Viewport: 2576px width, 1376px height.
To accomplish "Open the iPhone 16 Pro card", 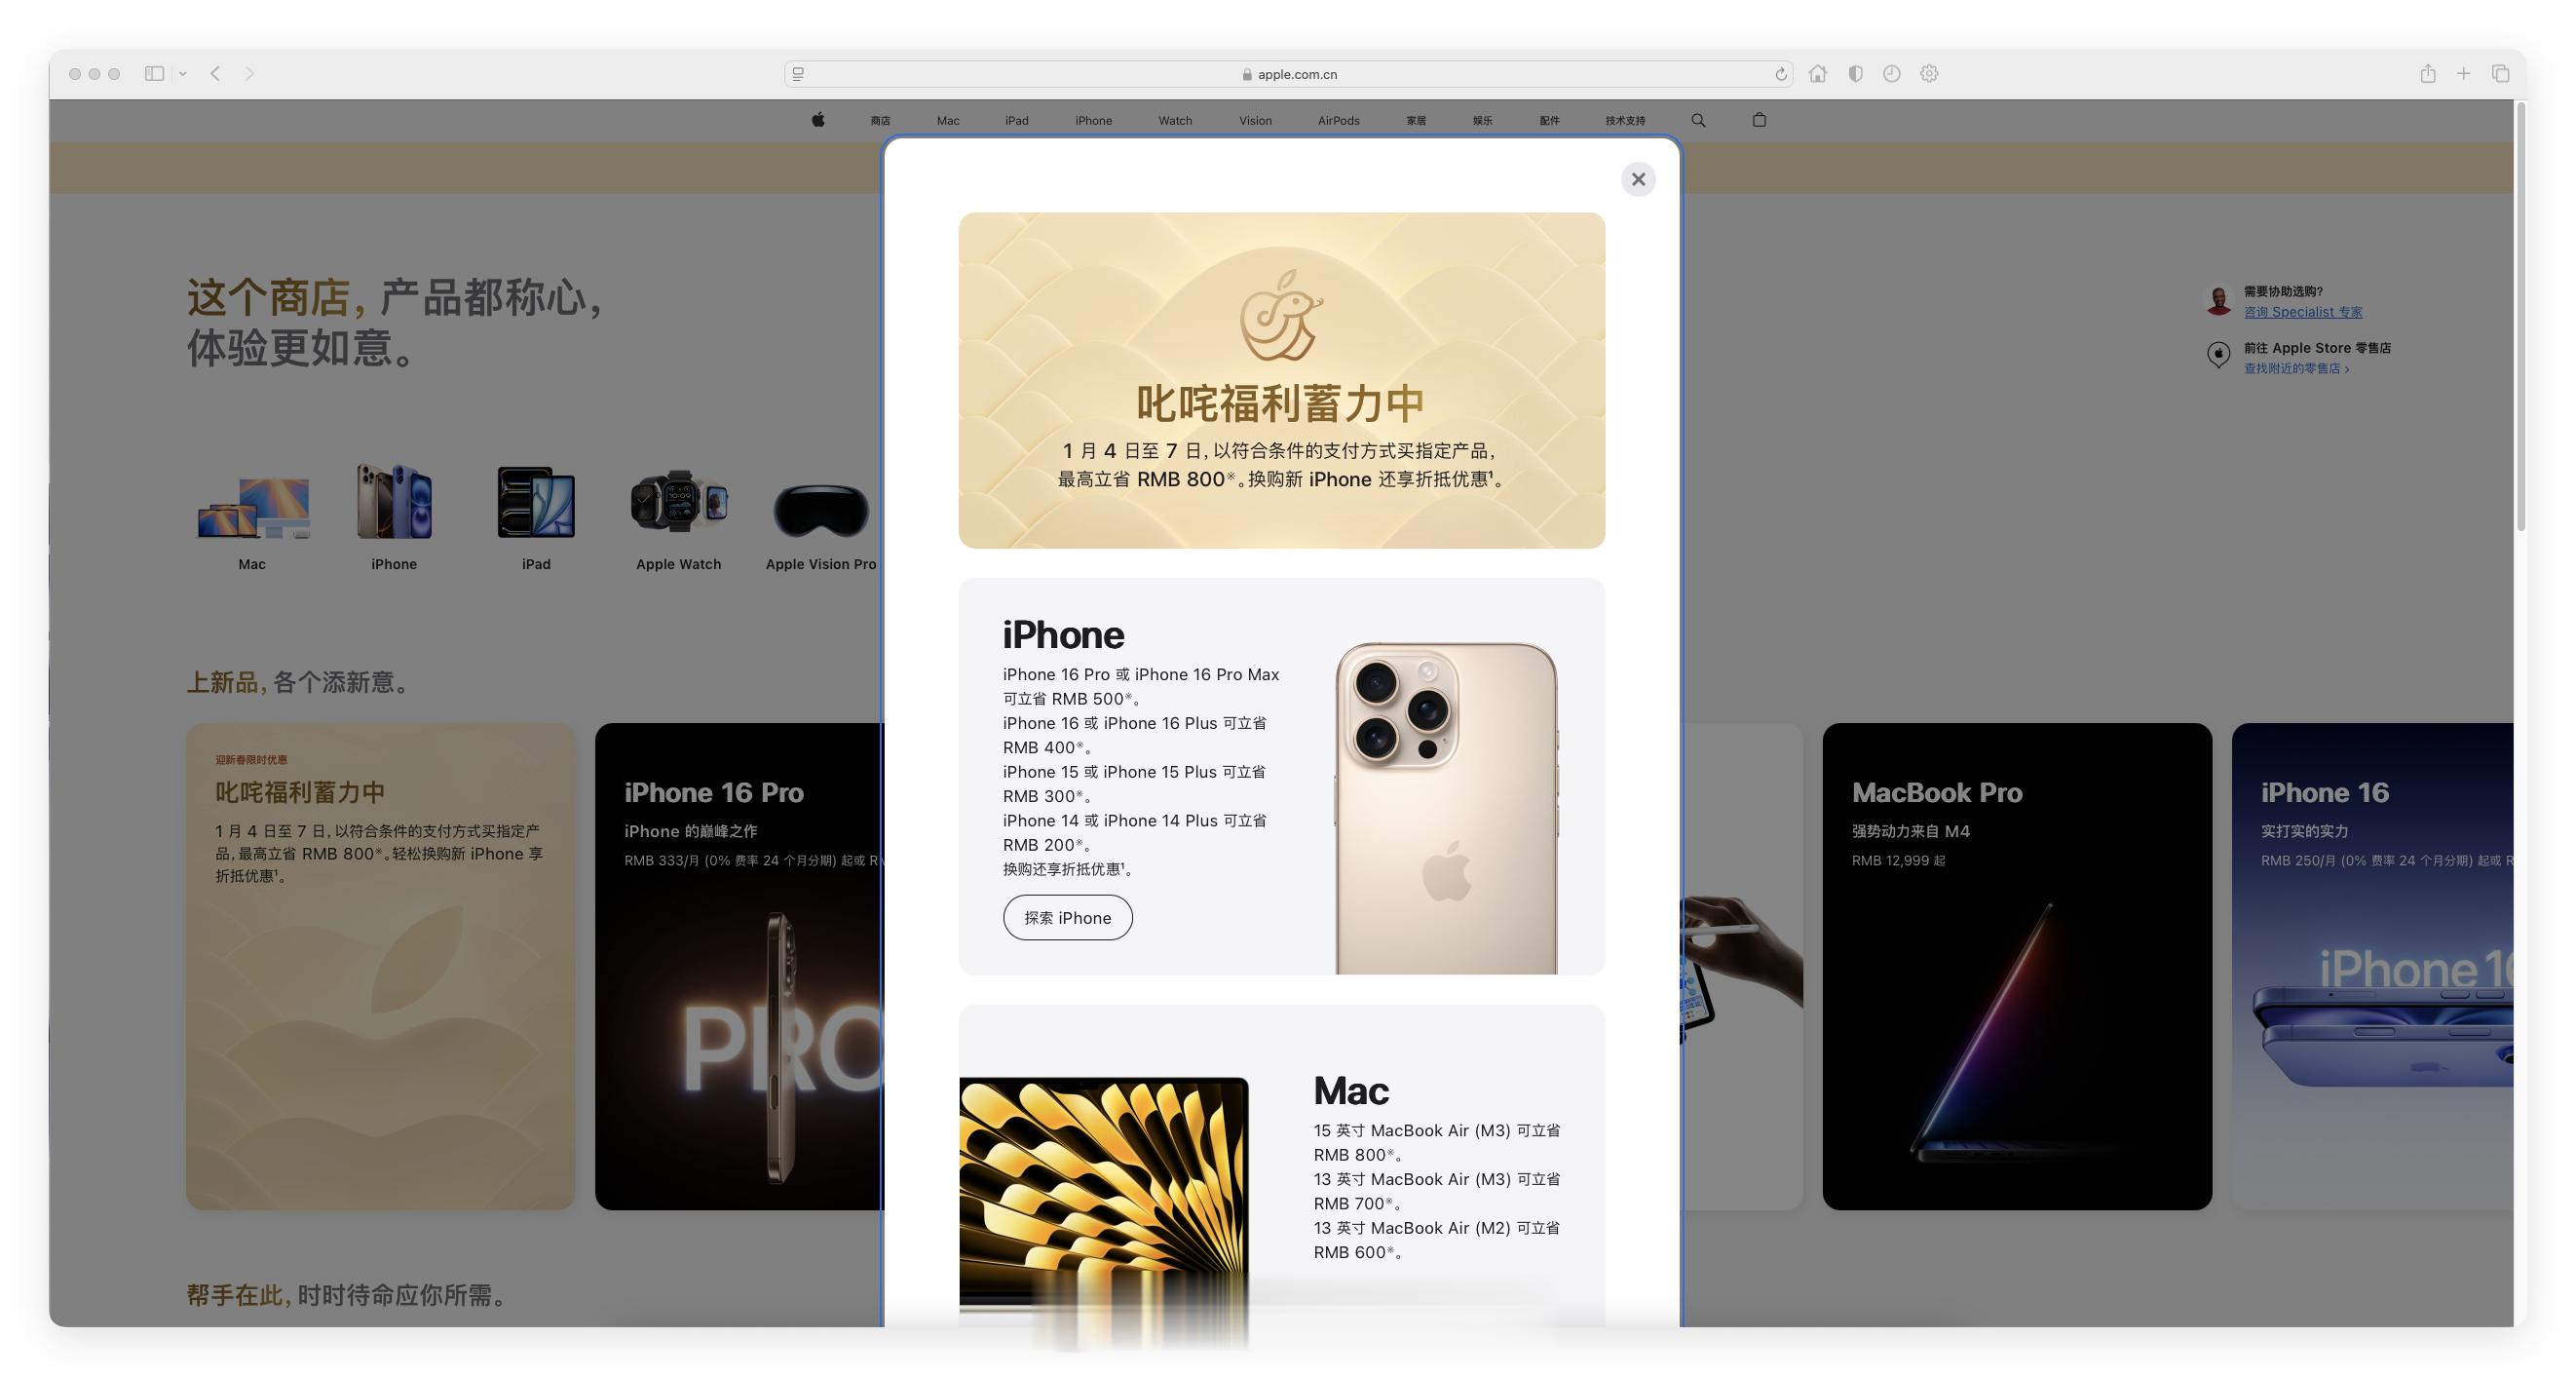I will (x=739, y=966).
